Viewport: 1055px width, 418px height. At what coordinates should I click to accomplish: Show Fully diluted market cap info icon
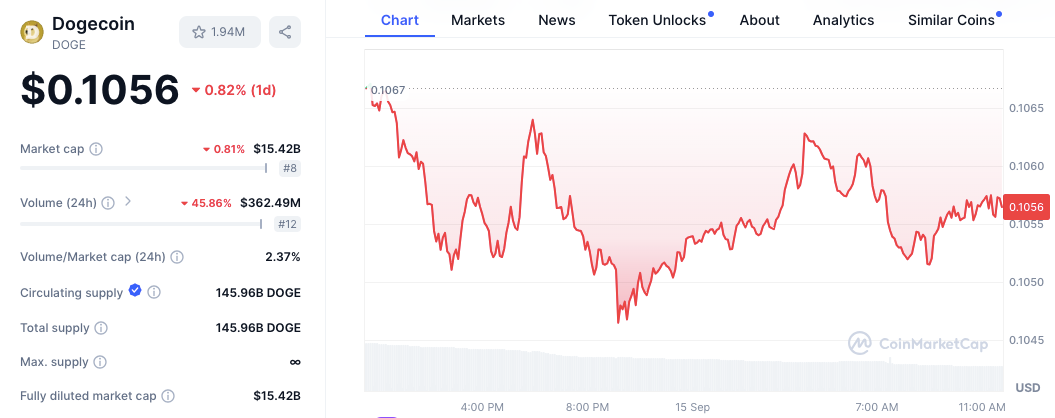tap(168, 396)
